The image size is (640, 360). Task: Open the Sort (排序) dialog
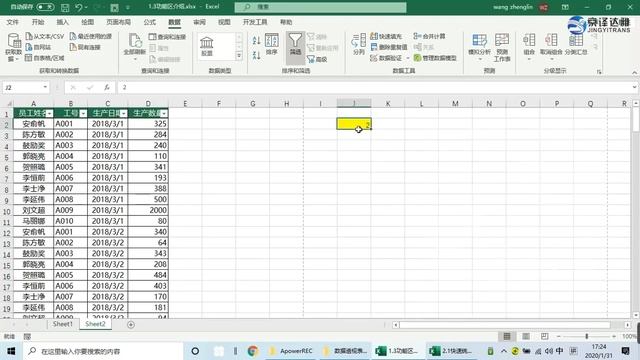[272, 45]
